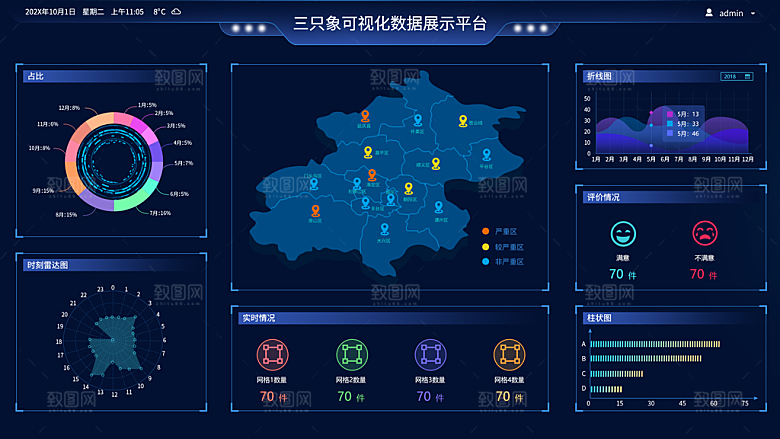780x439 pixels.
Task: Click the 三只象可视化数据展示平台 title
Action: click(x=390, y=23)
